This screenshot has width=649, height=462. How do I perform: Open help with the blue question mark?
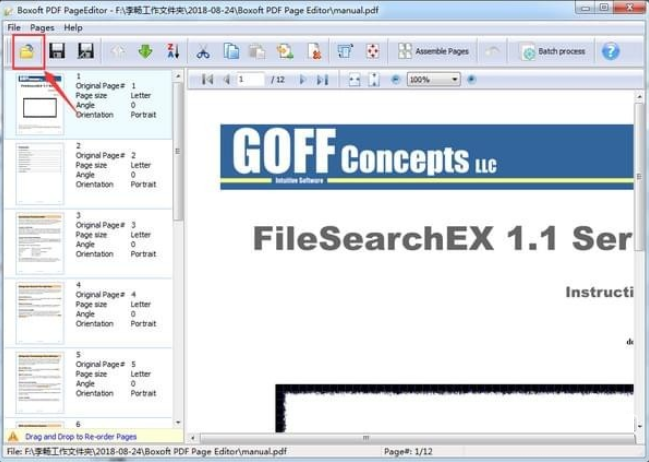coord(611,51)
